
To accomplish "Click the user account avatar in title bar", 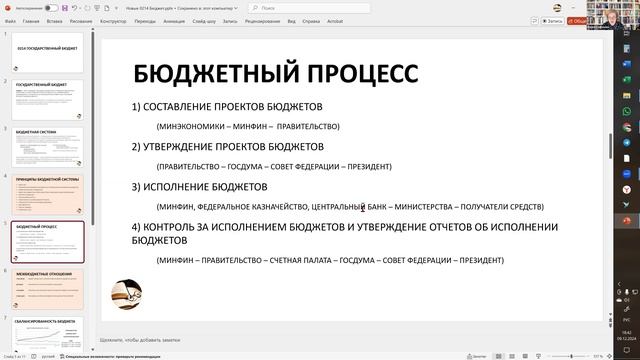I will pos(557,8).
